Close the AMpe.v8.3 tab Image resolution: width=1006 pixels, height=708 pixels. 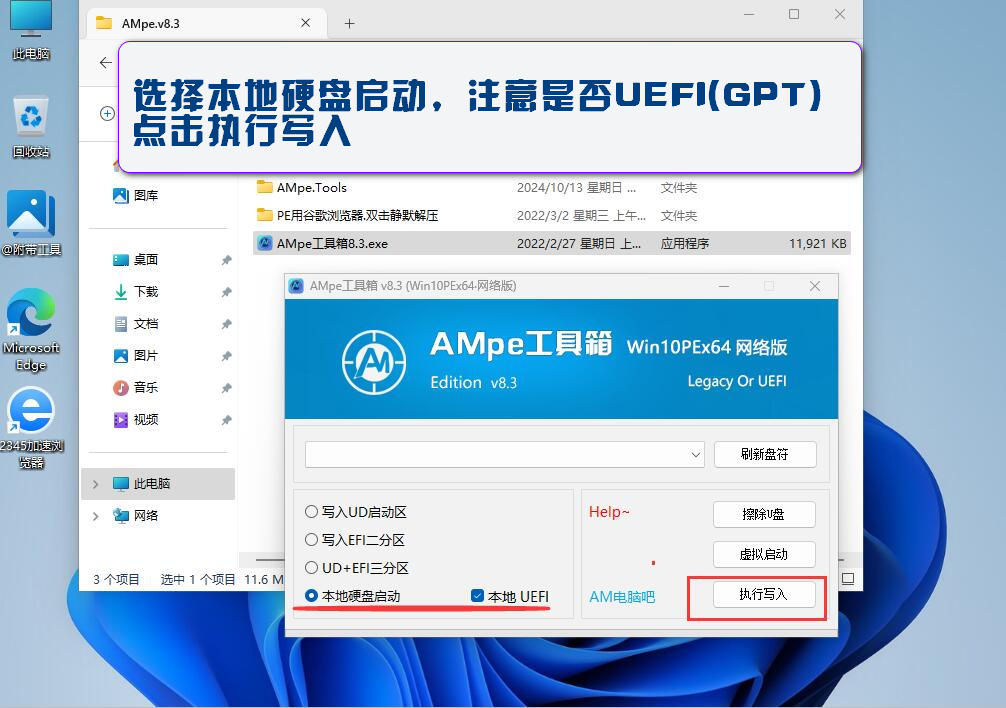tap(305, 23)
